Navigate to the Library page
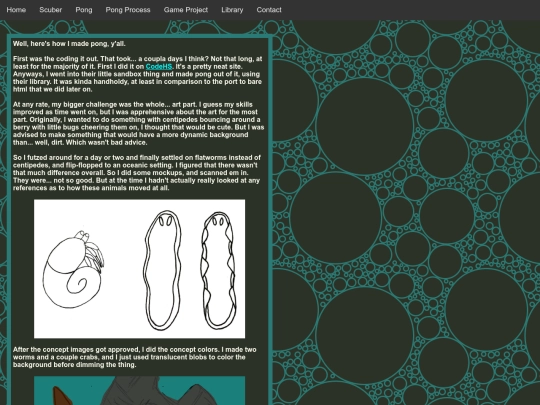Screen dimensions: 540x405 click(x=232, y=10)
